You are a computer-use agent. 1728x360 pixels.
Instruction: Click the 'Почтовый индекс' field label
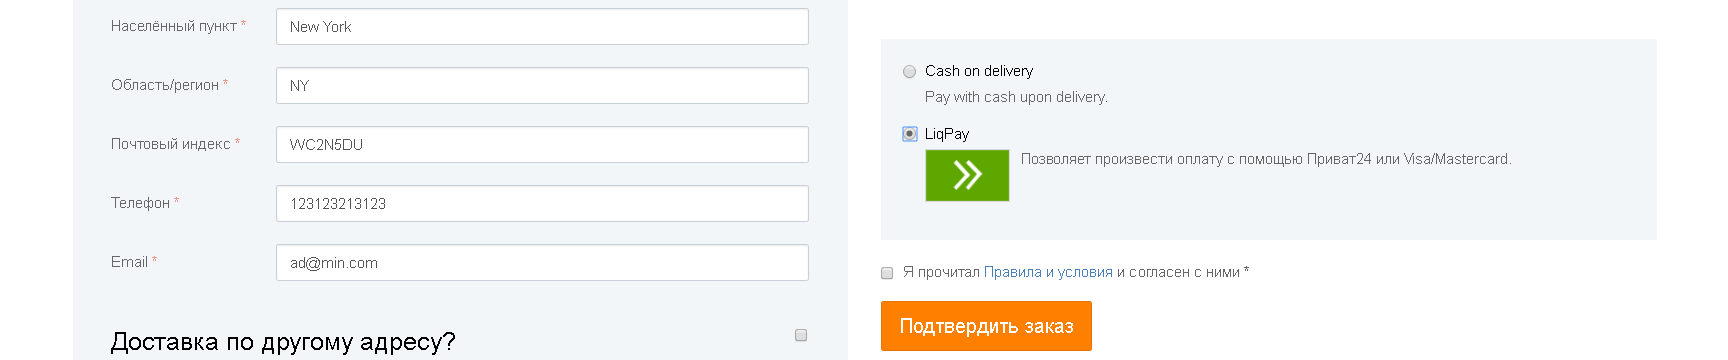pyautogui.click(x=171, y=144)
